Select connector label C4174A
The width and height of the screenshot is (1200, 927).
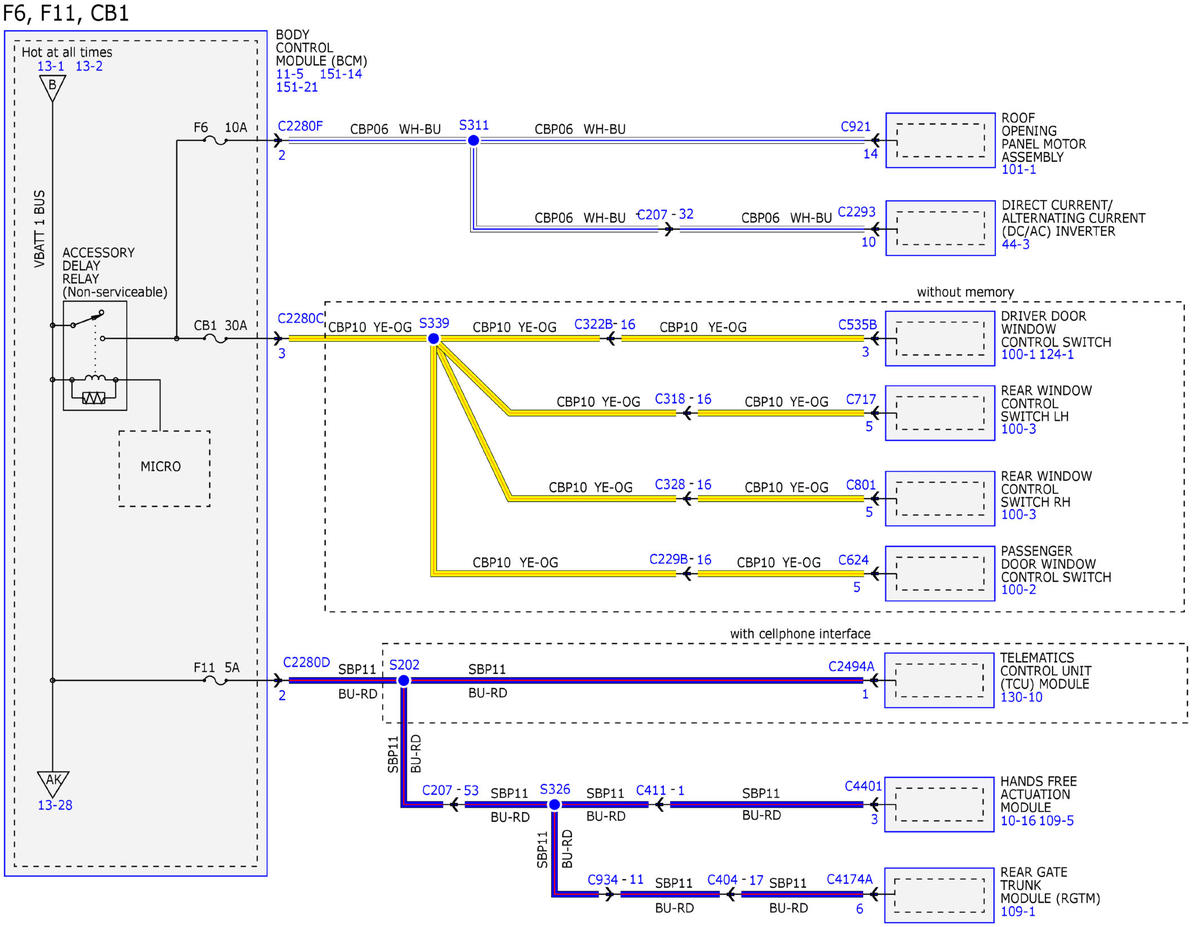[850, 880]
